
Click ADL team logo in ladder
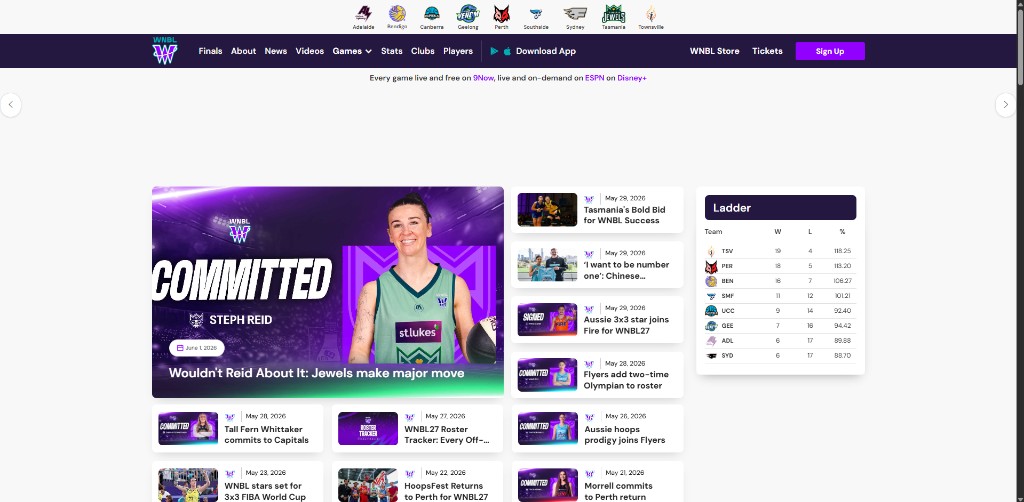[x=711, y=341]
